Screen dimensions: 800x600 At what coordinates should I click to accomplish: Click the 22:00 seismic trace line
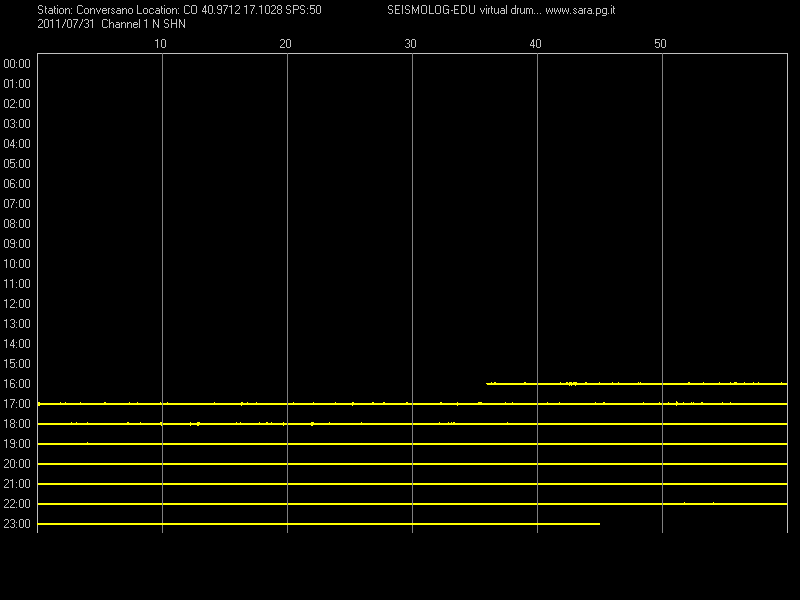coord(412,504)
